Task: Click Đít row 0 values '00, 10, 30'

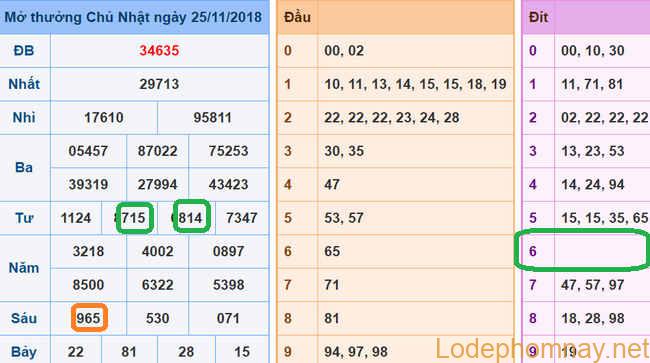Action: [x=593, y=51]
